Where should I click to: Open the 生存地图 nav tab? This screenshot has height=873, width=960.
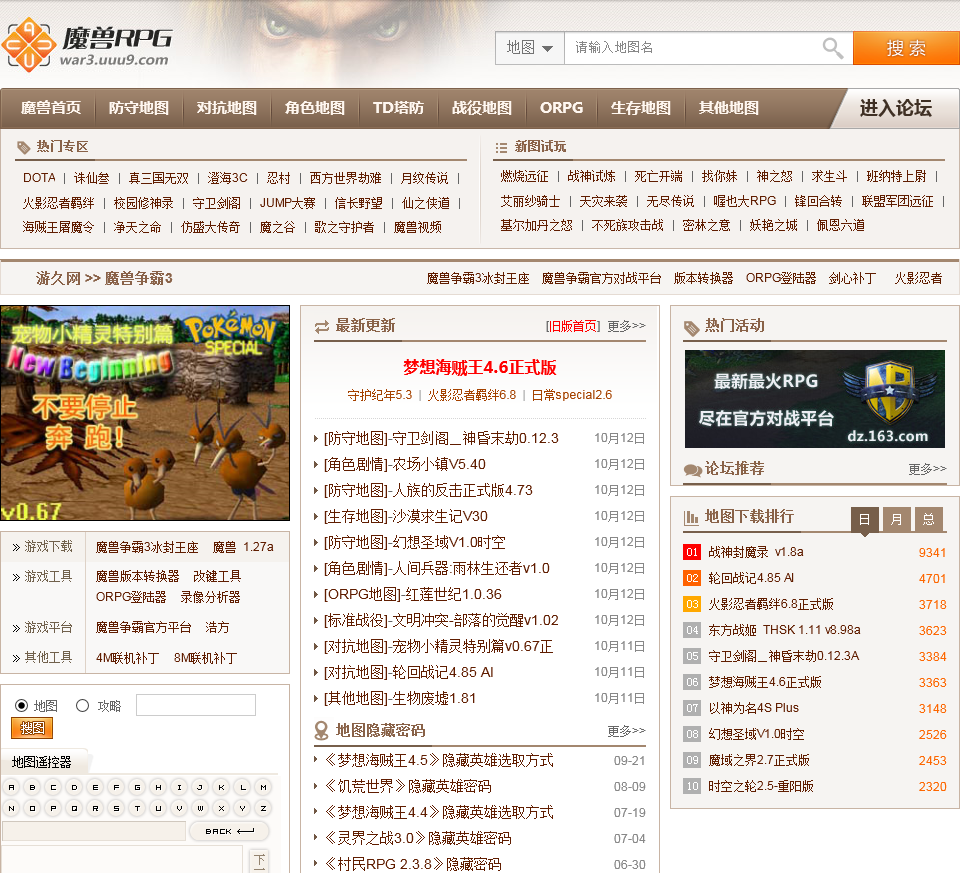coord(641,108)
